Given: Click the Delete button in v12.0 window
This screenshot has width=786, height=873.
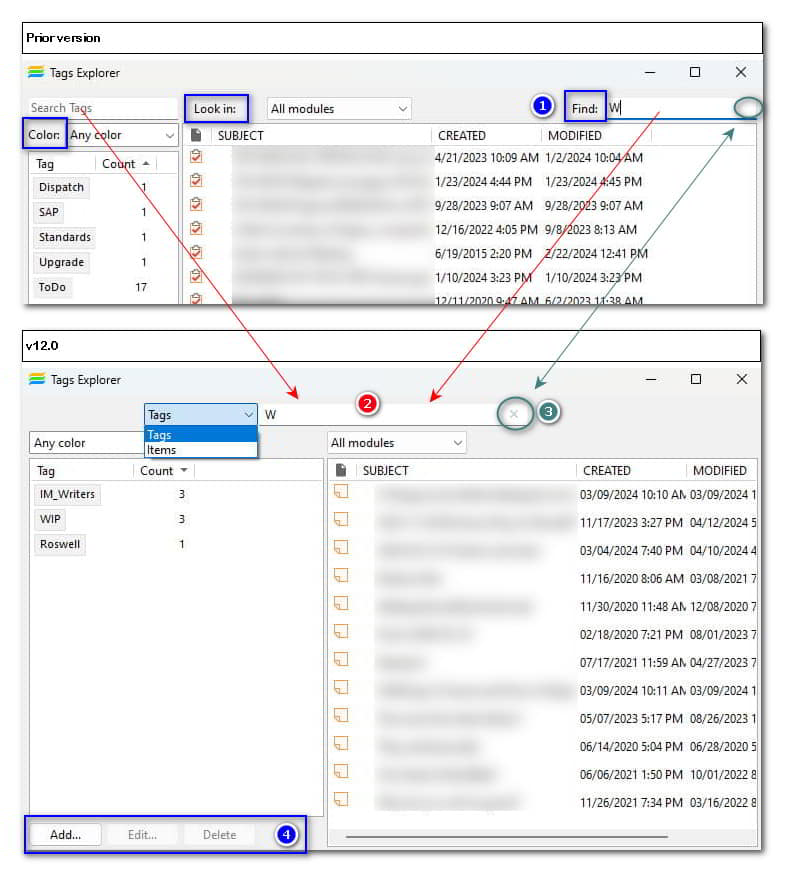Looking at the screenshot, I should point(219,835).
